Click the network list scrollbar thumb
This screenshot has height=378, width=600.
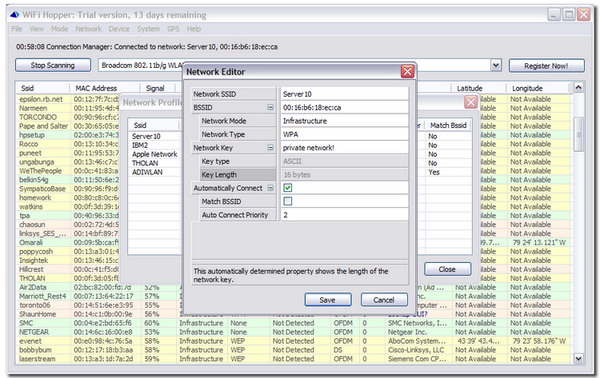(579, 135)
